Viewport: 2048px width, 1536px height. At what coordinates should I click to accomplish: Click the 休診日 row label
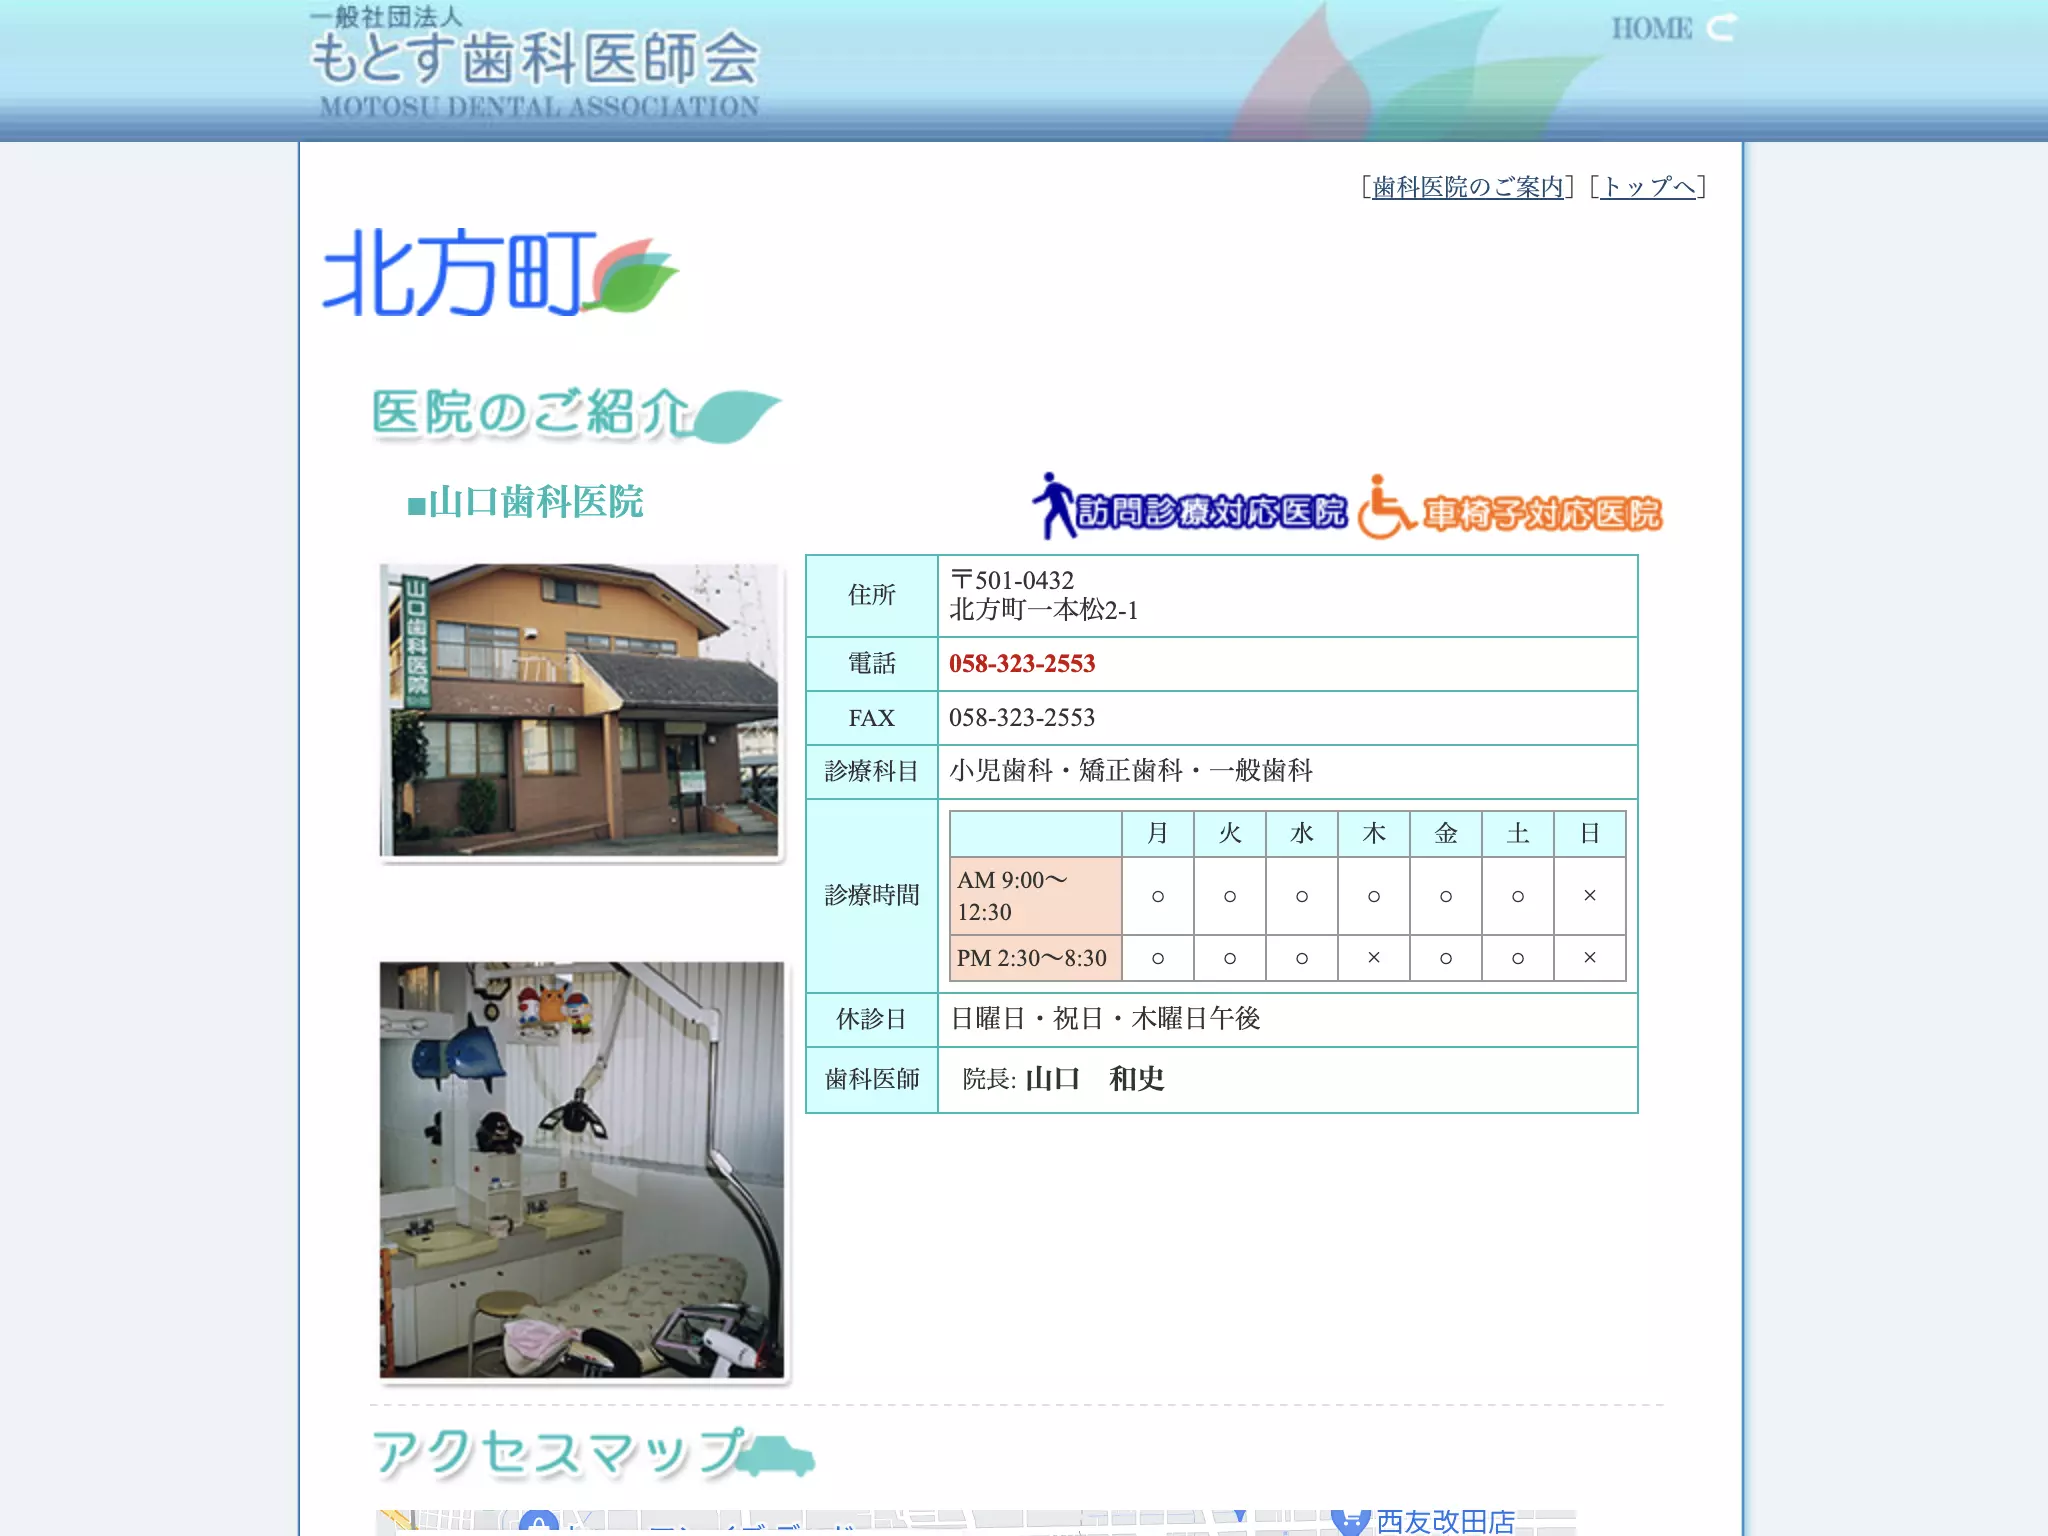(x=872, y=1019)
